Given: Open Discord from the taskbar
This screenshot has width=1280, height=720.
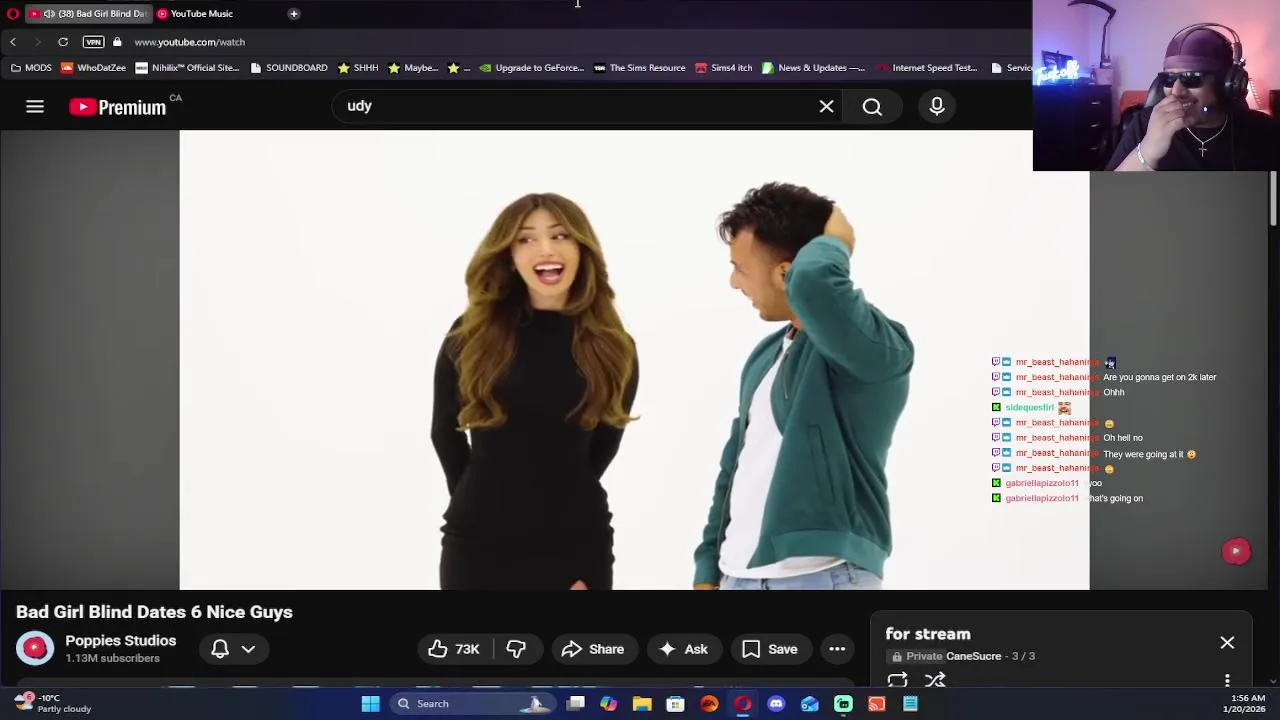Looking at the screenshot, I should point(776,704).
